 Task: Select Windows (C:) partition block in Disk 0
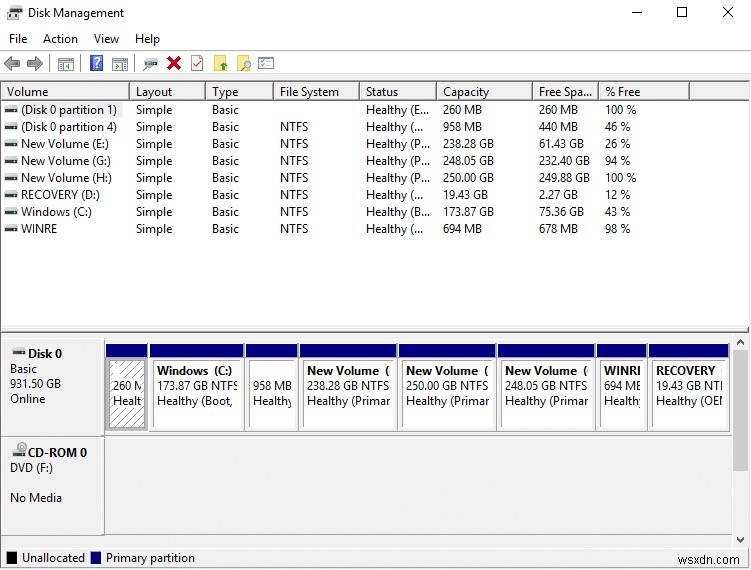pyautogui.click(x=196, y=386)
